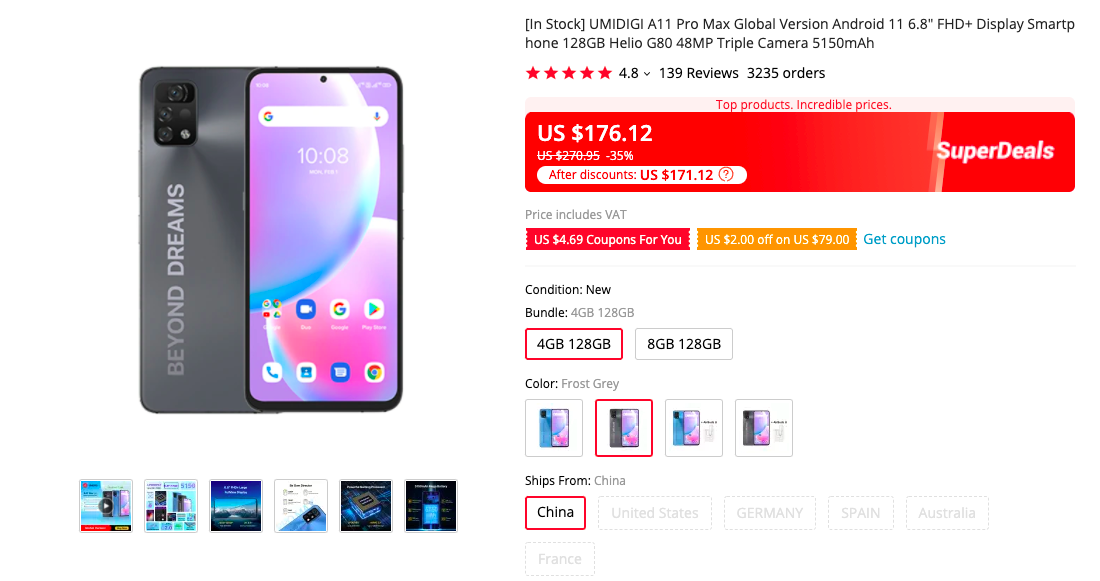The height and width of the screenshot is (581, 1100).
Task: Select the last color variant option
Action: [763, 427]
